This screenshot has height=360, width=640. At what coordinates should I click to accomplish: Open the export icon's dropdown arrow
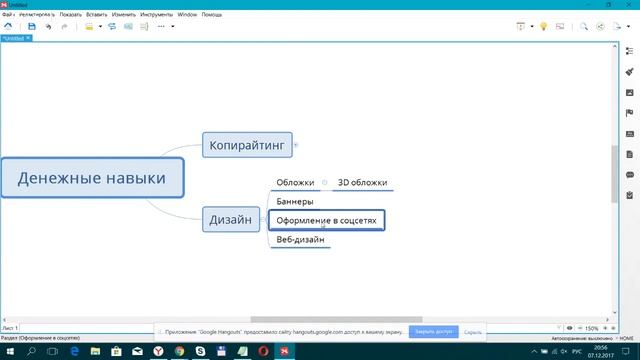coord(628,27)
